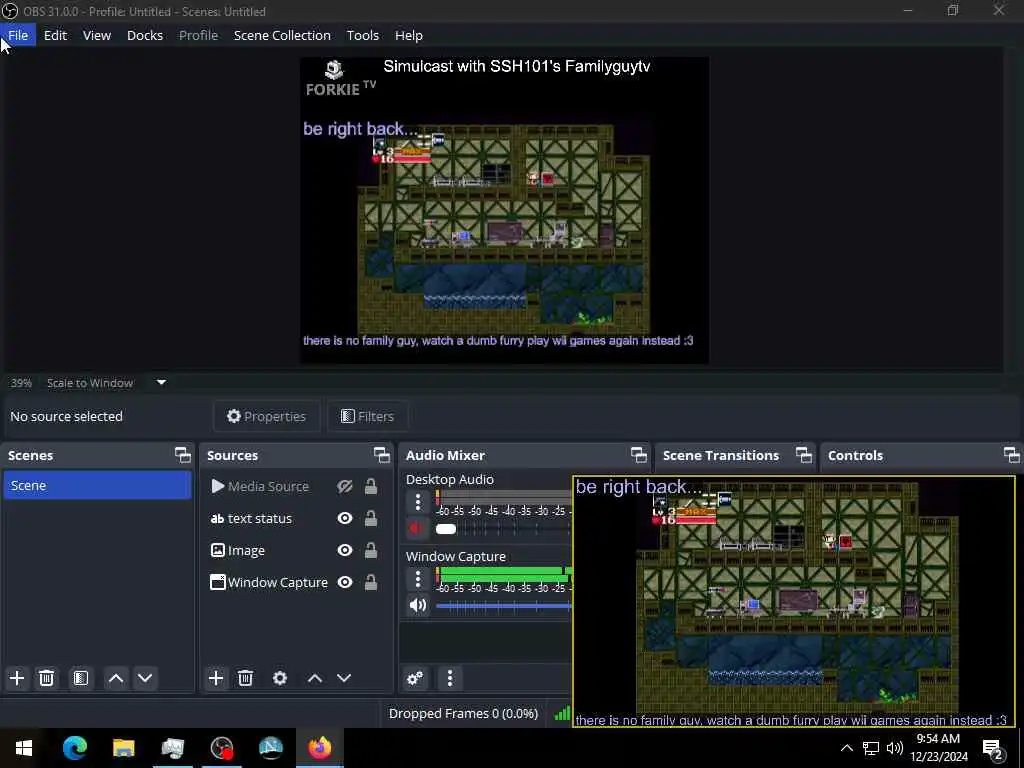
Task: Move source up
Action: [315, 678]
